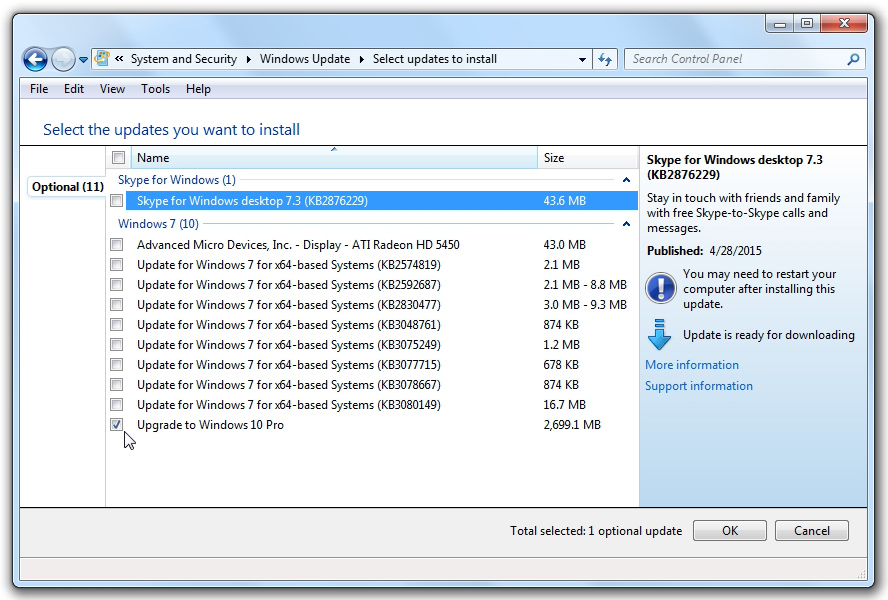888x600 pixels.
Task: Check the KB2592687 update checkbox
Action: pyautogui.click(x=117, y=284)
